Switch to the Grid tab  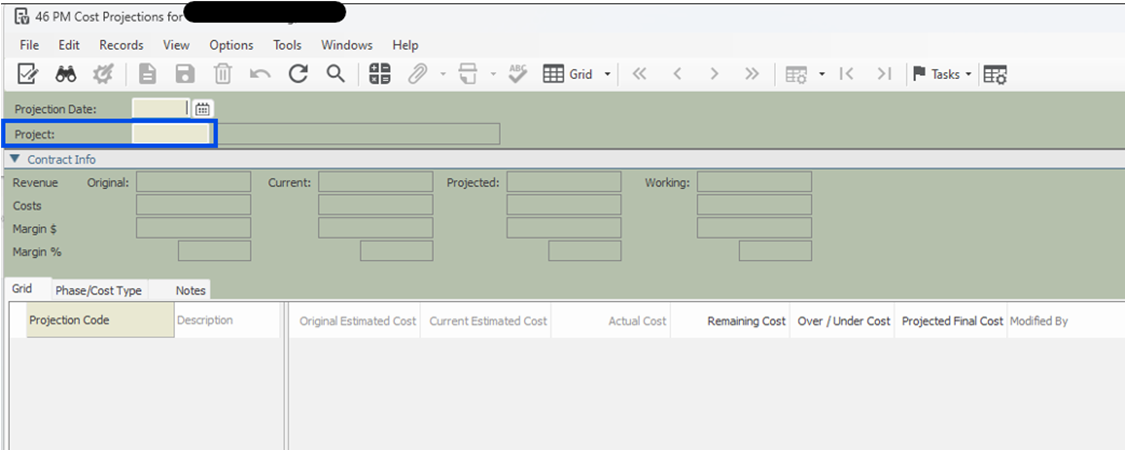[28, 289]
